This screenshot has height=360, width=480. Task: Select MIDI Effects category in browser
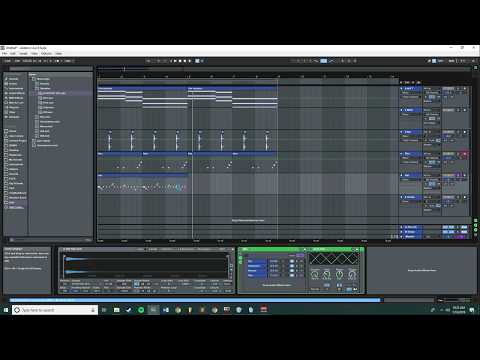coord(15,98)
